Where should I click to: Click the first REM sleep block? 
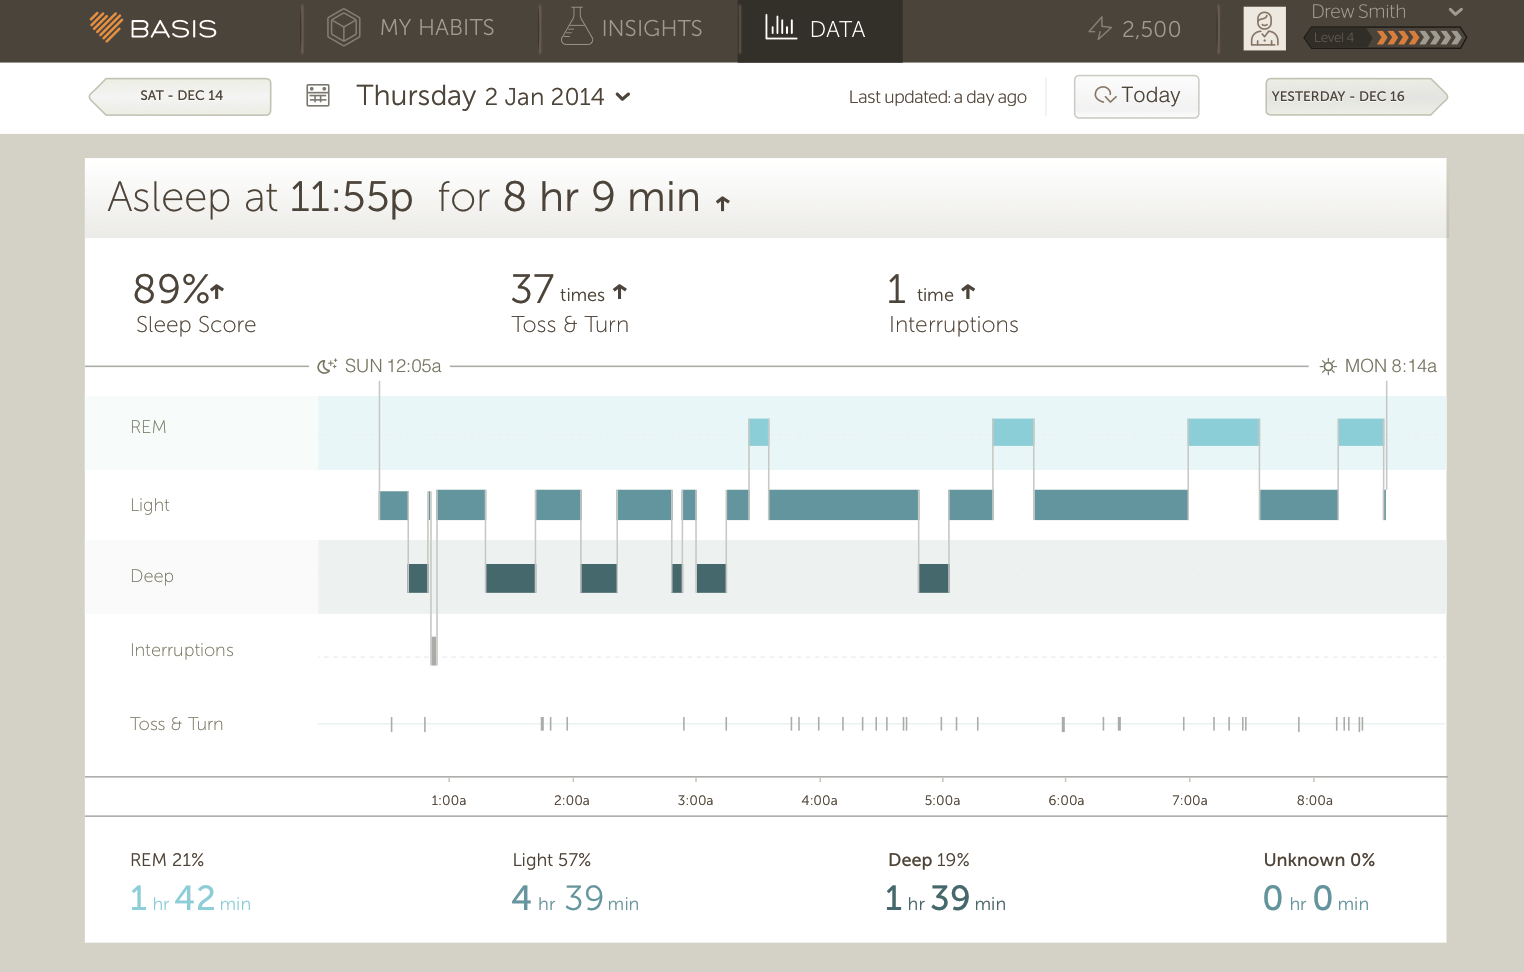click(x=759, y=432)
